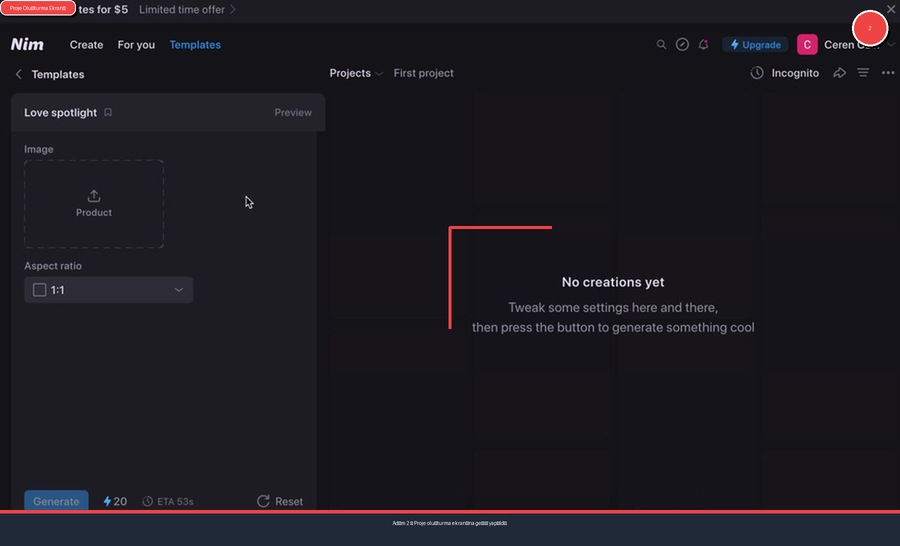Screen dimensions: 900x546
Task: Click the compass explore icon
Action: pyautogui.click(x=682, y=45)
